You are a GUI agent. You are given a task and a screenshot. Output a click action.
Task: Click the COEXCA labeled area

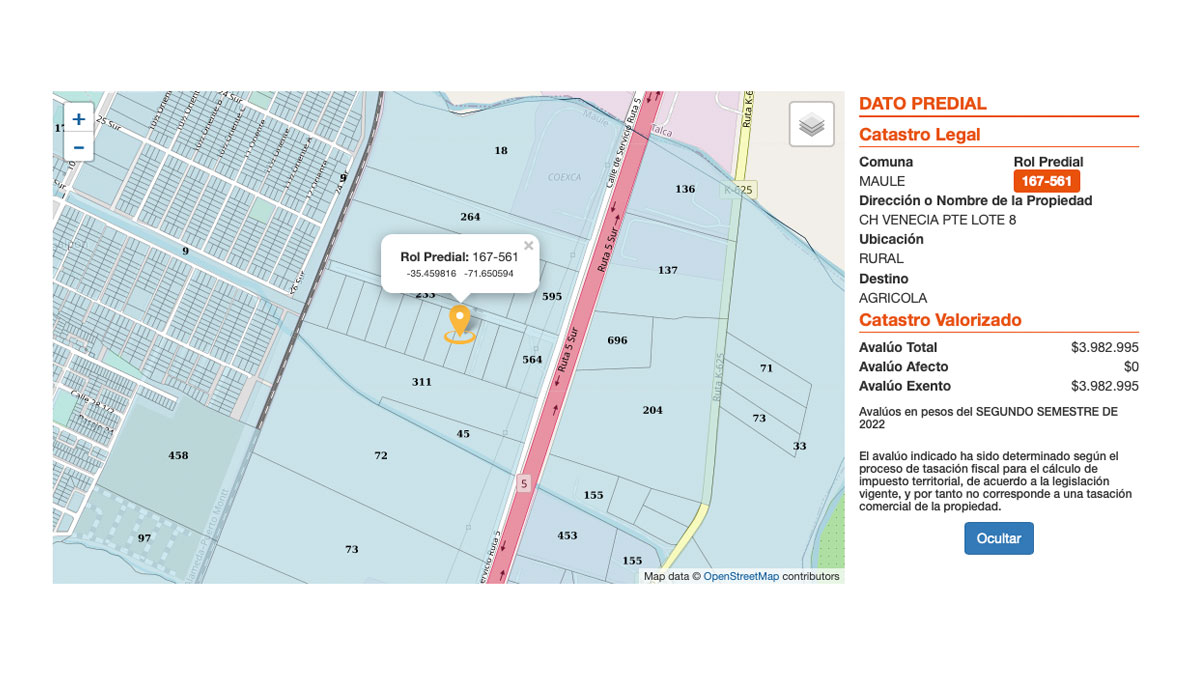click(x=564, y=177)
